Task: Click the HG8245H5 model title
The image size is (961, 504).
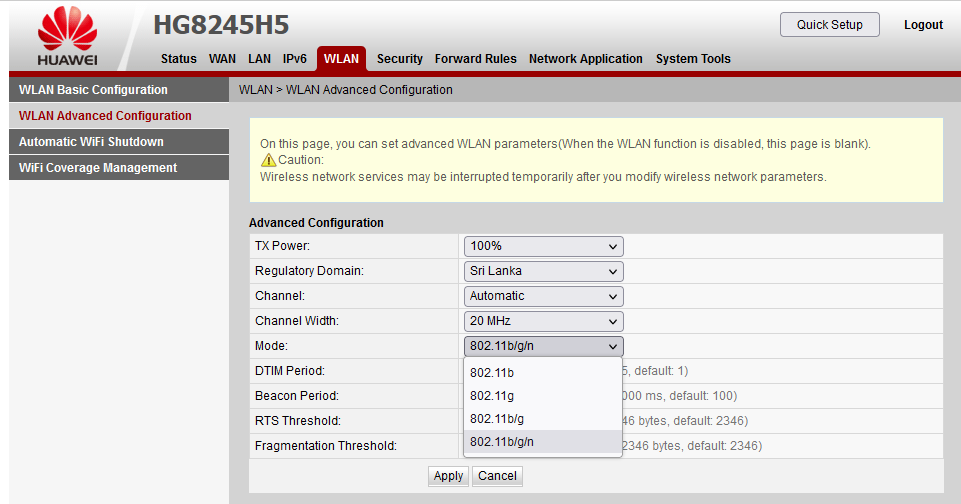Action: pyautogui.click(x=221, y=25)
